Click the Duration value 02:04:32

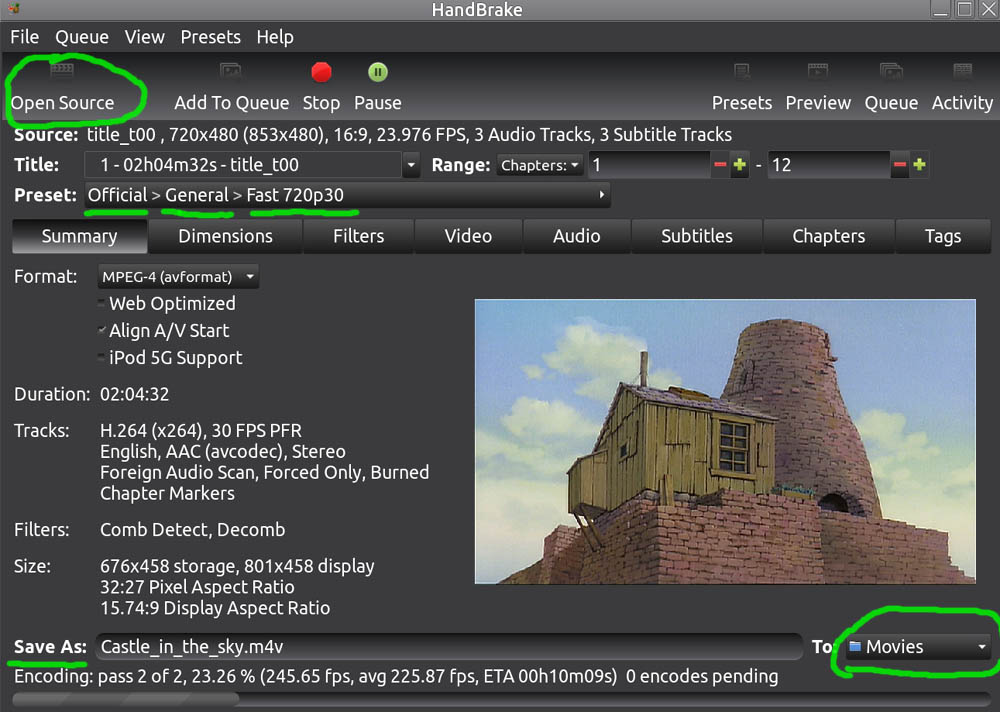135,394
